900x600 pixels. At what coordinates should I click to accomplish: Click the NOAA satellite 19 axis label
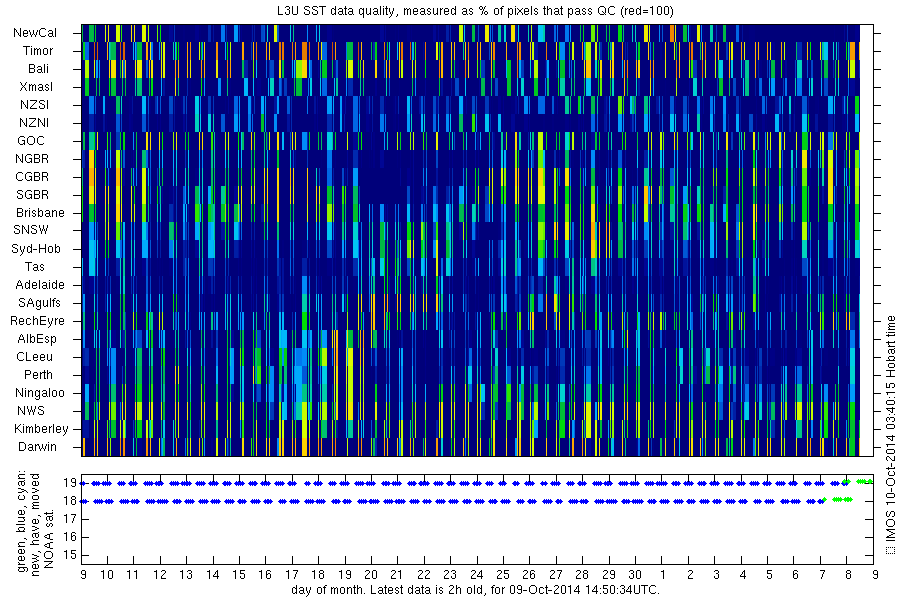(70, 483)
